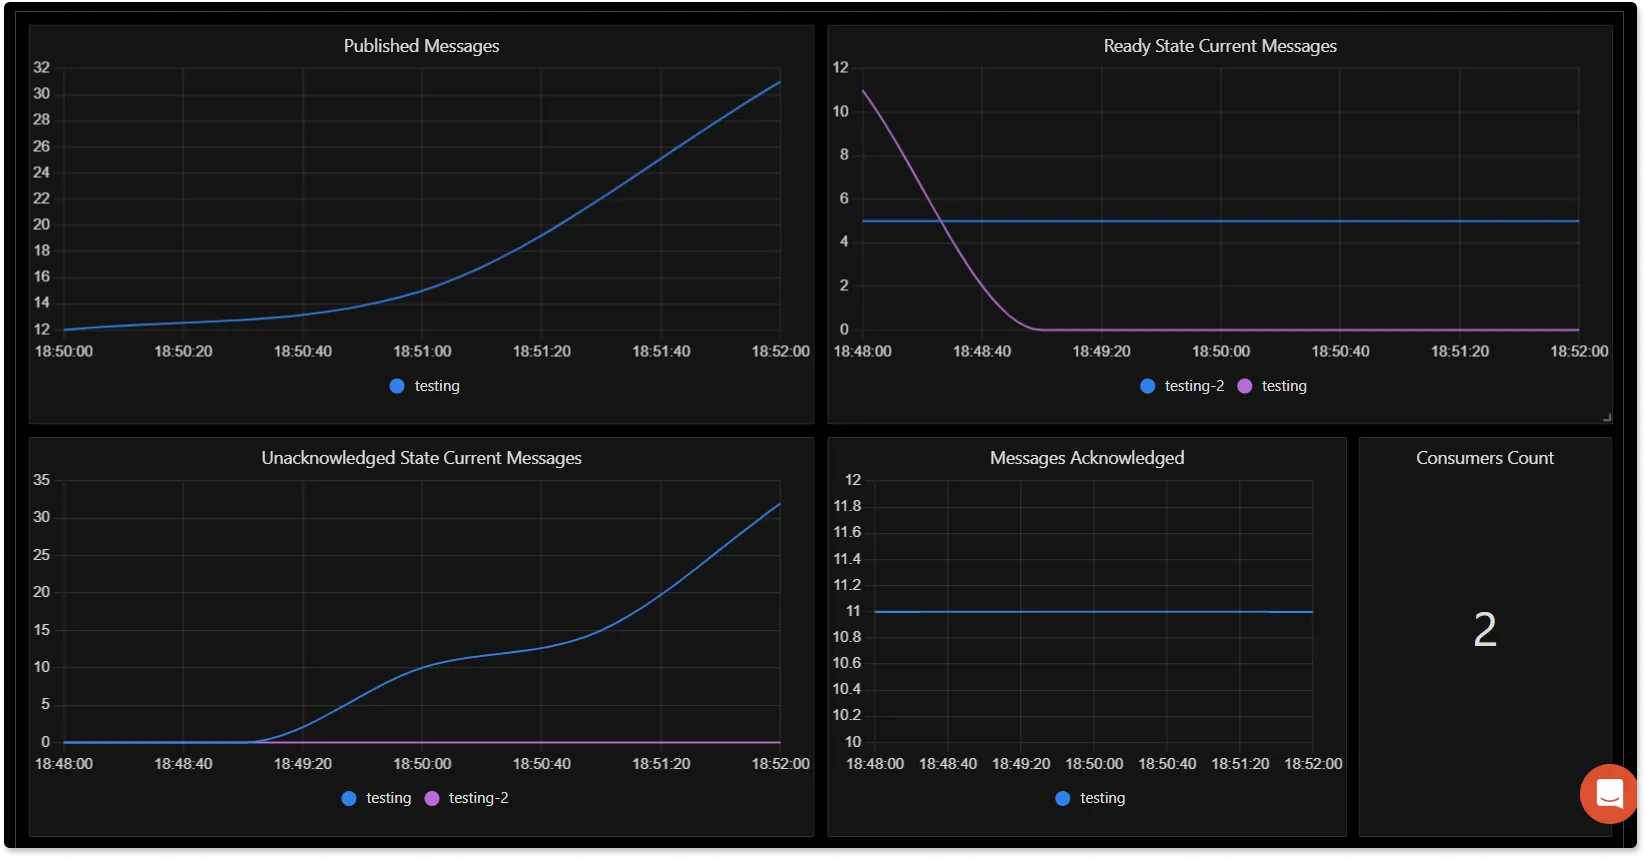The height and width of the screenshot is (858, 1645).
Task: Click purple color dot for testing-2 in Unacknowledged State
Action: (432, 798)
